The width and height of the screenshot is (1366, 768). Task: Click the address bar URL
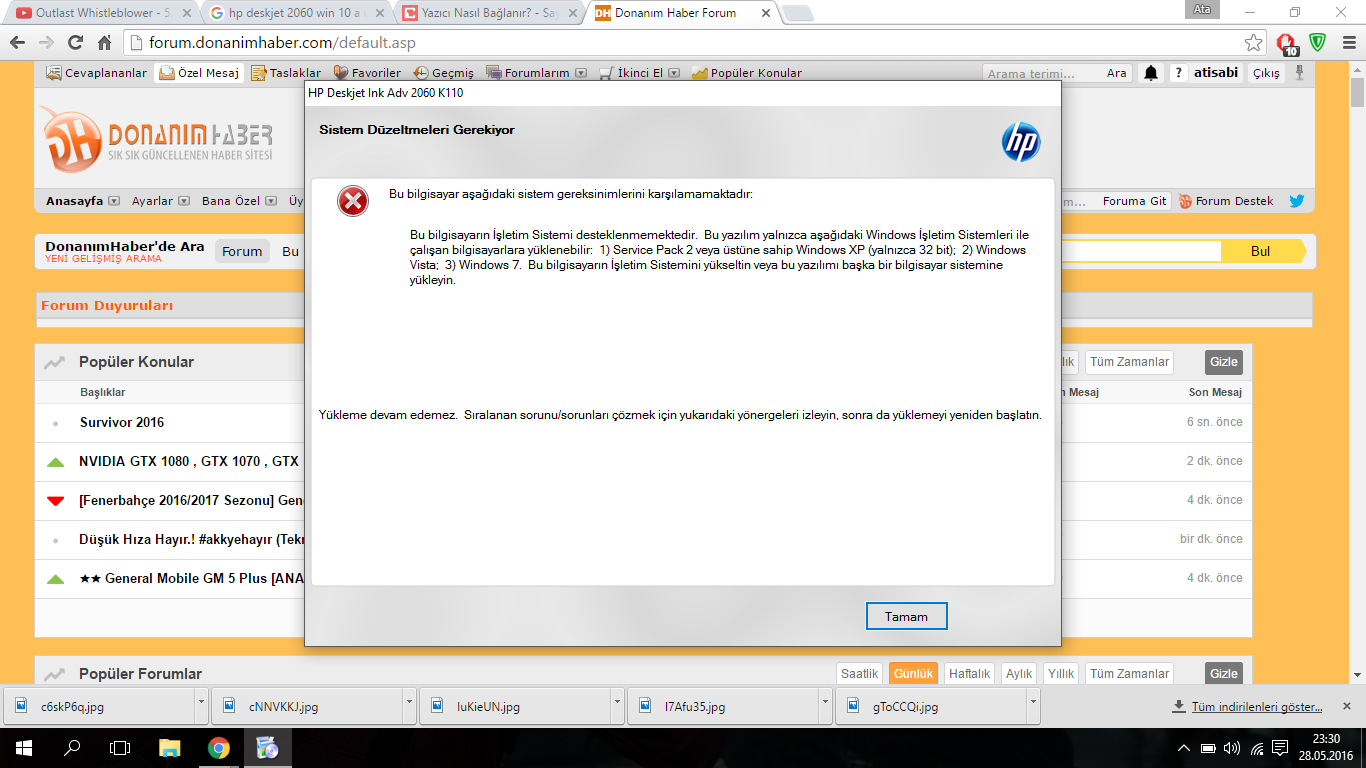(x=282, y=43)
